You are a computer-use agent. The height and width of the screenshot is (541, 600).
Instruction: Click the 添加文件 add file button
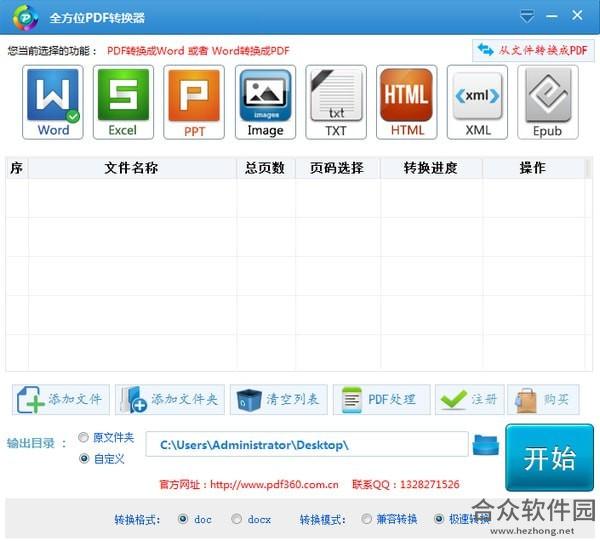point(61,400)
